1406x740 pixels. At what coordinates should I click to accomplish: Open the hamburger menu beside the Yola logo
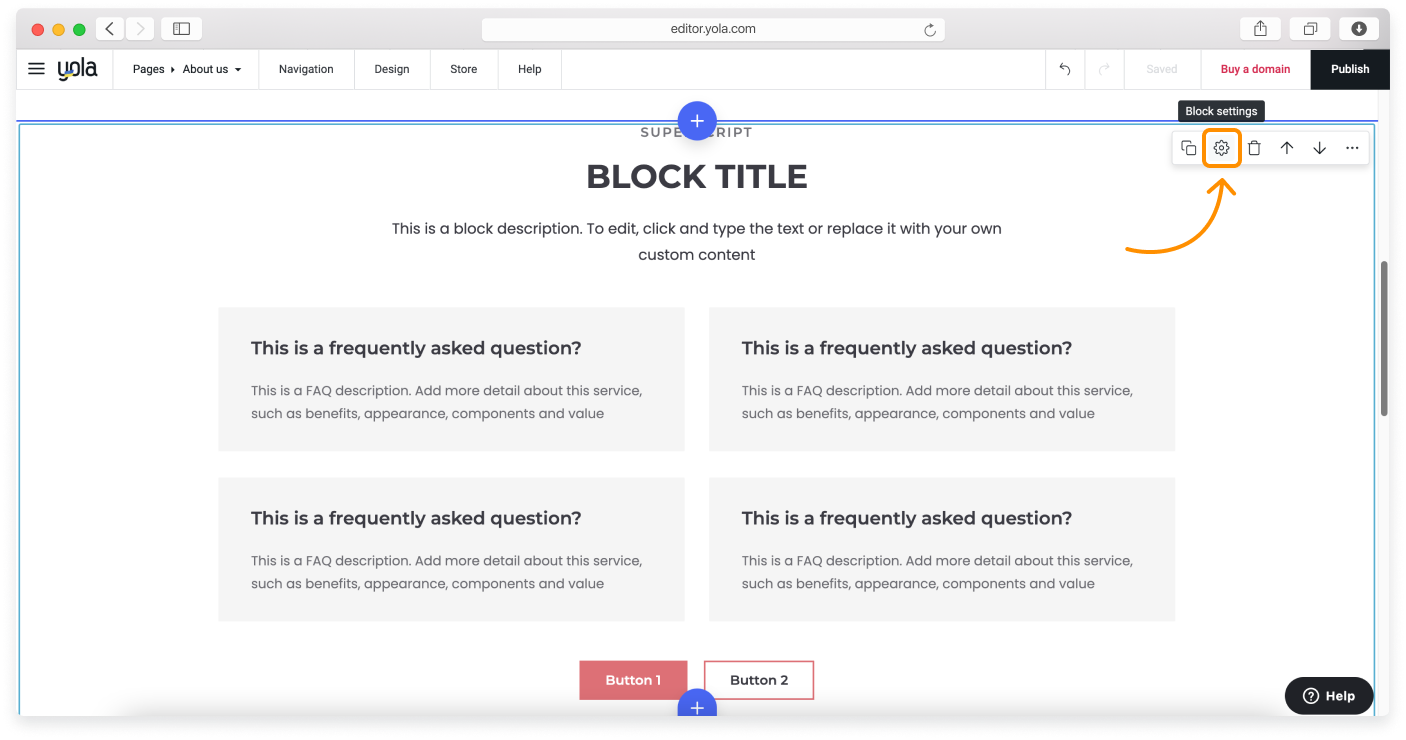(36, 68)
